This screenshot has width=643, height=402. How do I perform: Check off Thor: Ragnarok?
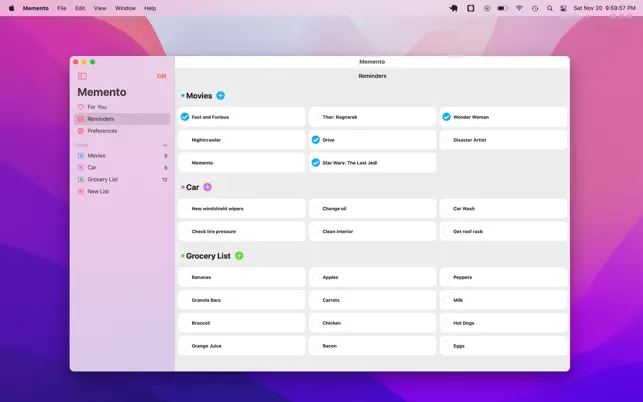point(316,117)
